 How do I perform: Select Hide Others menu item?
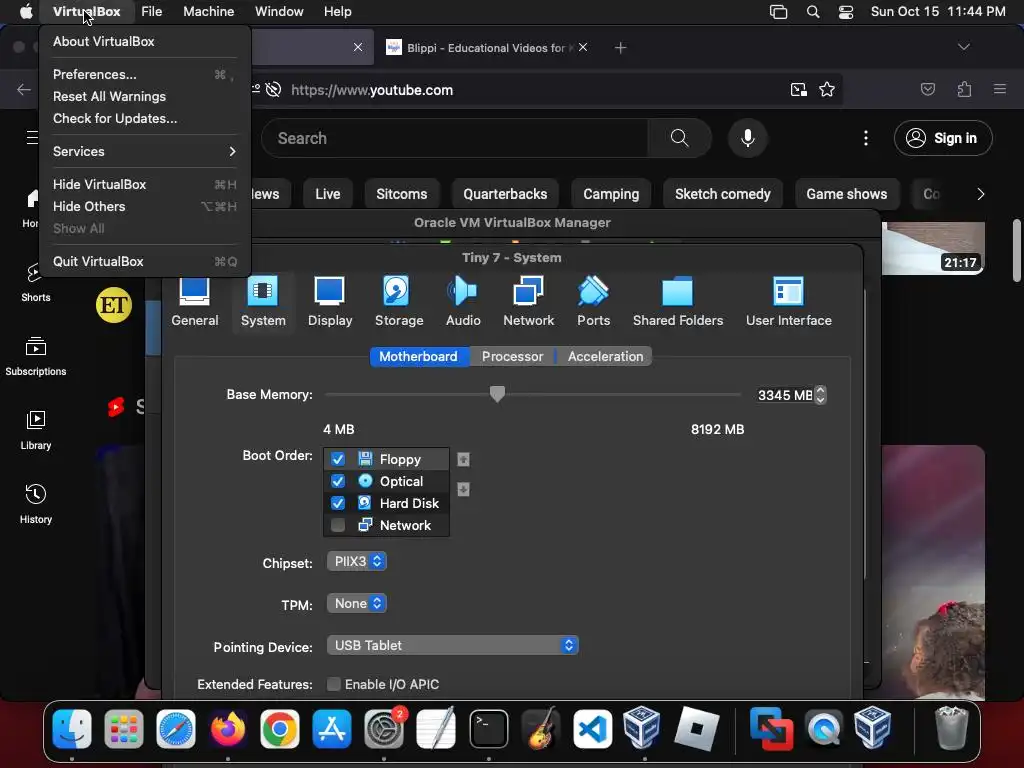[144, 206]
